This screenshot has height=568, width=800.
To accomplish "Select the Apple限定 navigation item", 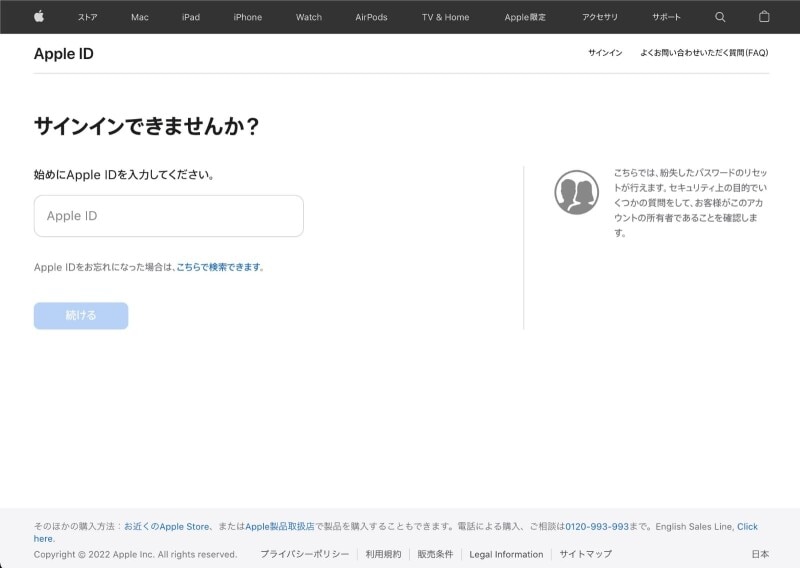I will point(525,17).
